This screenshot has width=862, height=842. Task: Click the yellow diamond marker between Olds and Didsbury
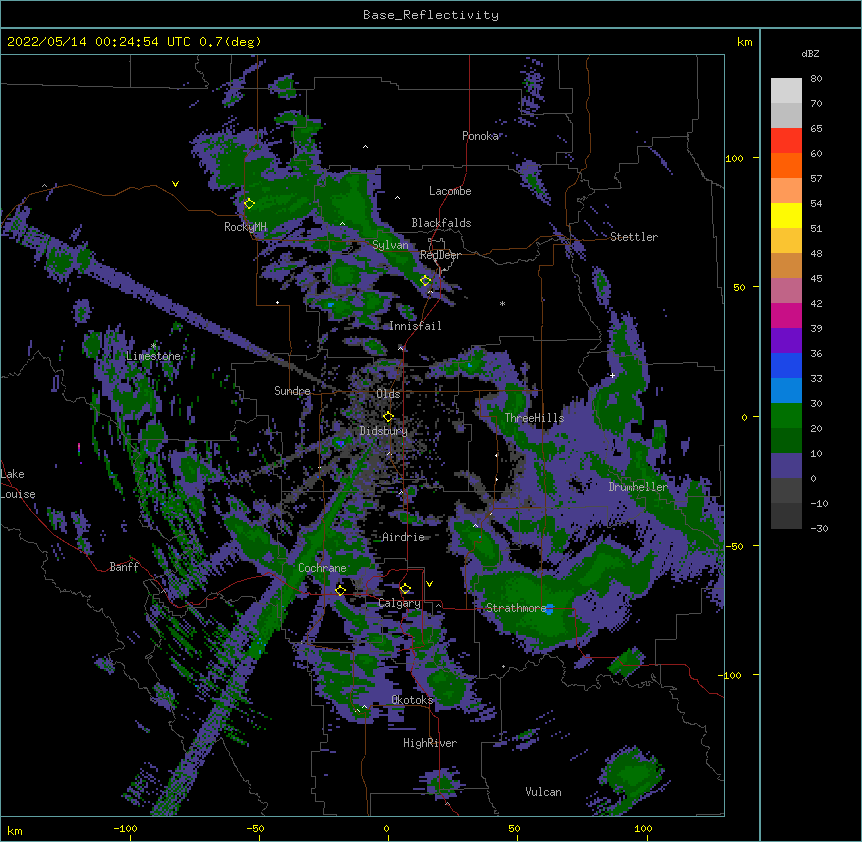(x=388, y=417)
